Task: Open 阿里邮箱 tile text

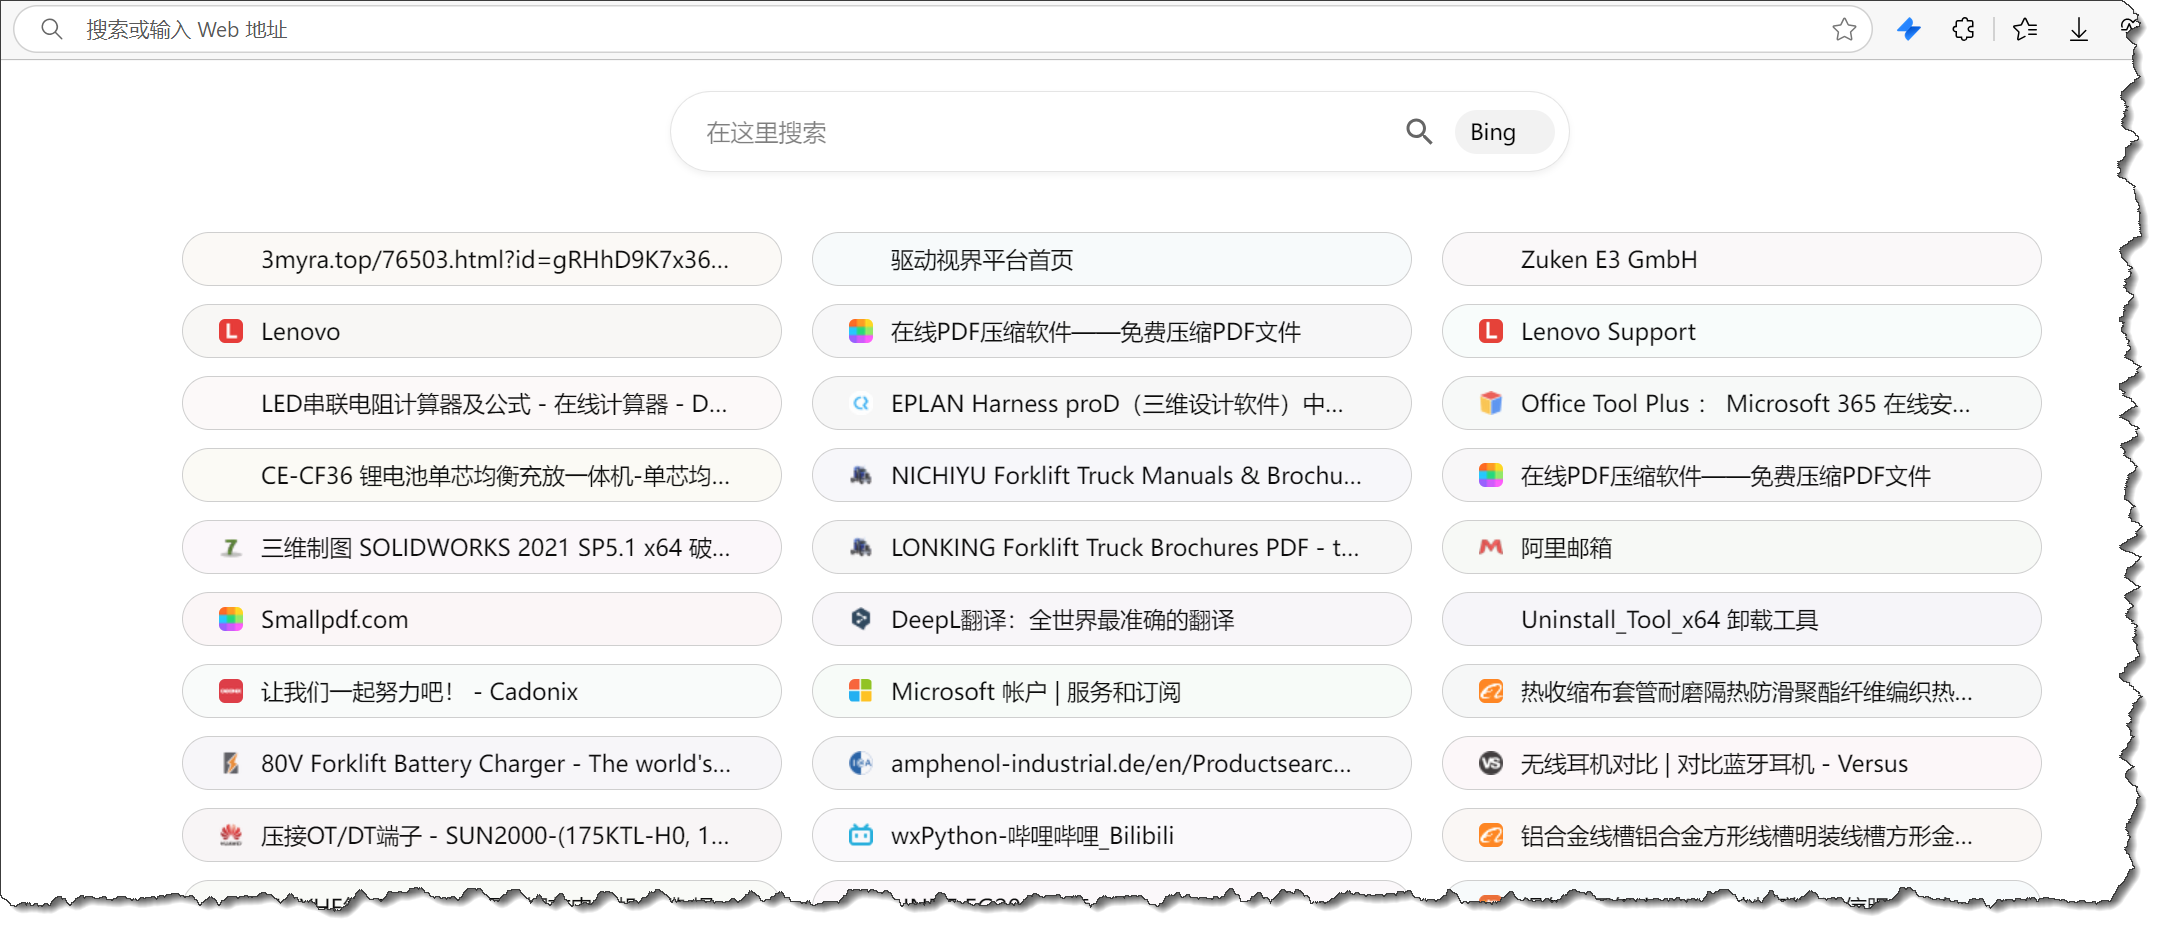Action: point(1566,548)
